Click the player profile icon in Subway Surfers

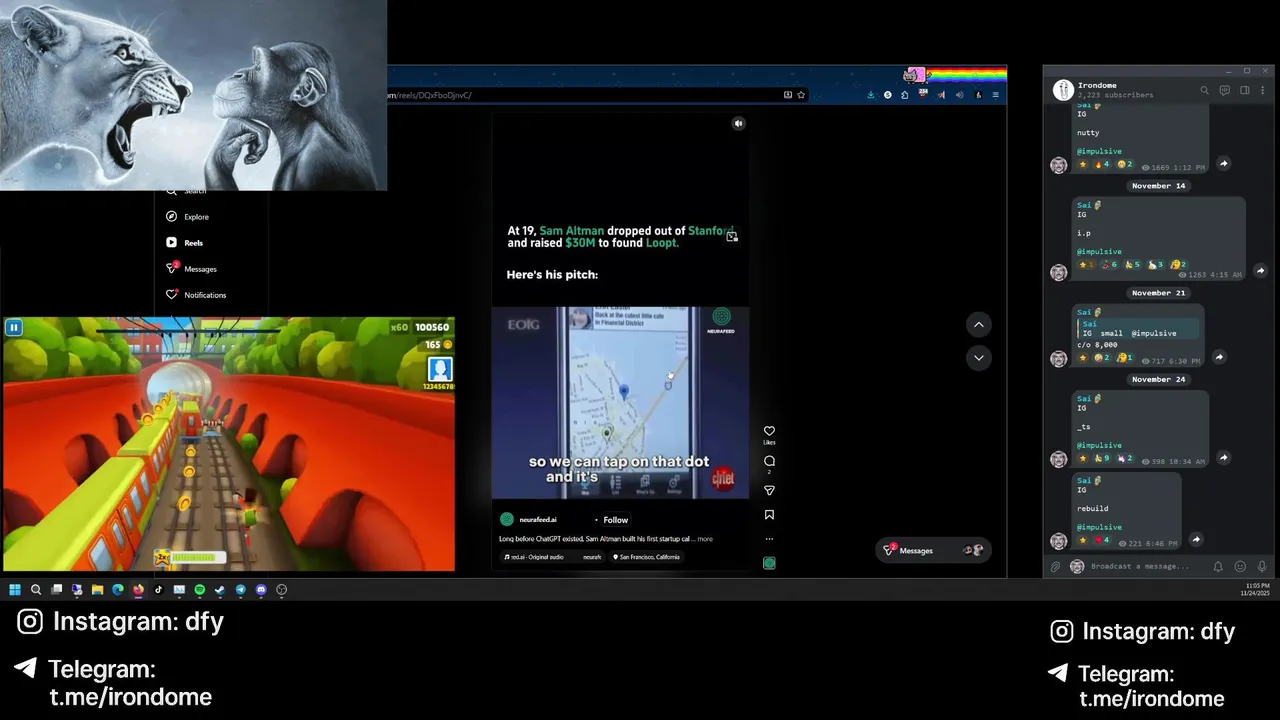pyautogui.click(x=440, y=369)
